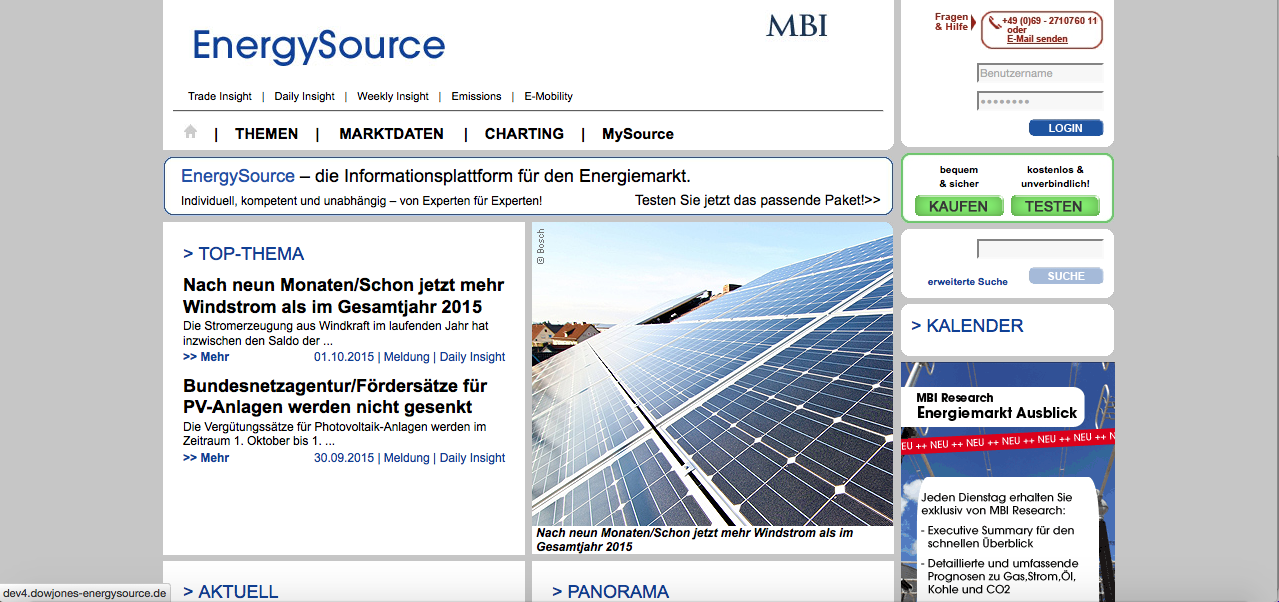The height and width of the screenshot is (602, 1279).
Task: Click Daily Insight link dated 01.10.2015
Action: pos(472,357)
